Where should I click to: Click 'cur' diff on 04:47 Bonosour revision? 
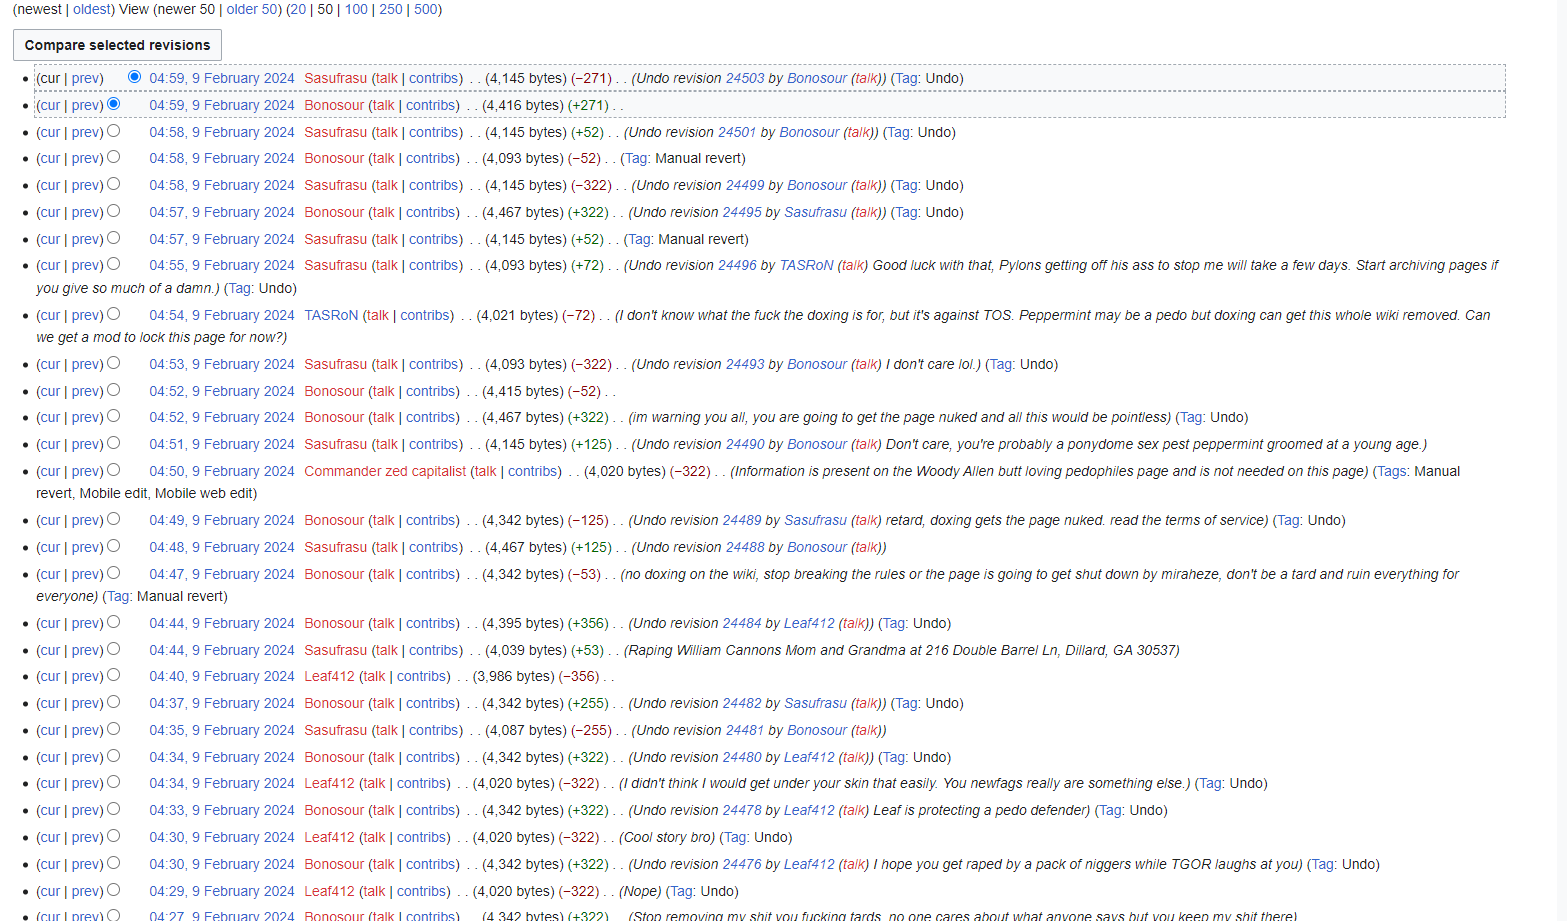pos(50,574)
